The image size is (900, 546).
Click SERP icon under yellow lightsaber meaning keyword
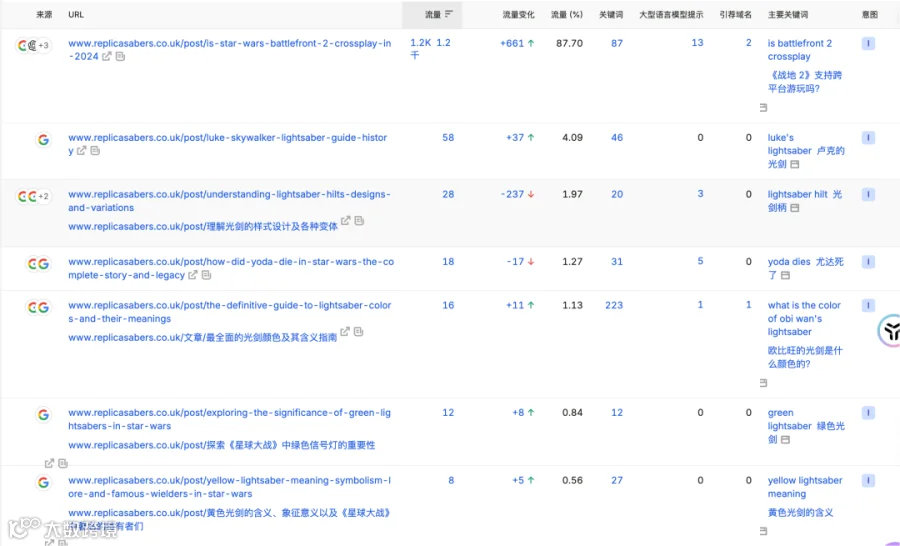pyautogui.click(x=763, y=532)
